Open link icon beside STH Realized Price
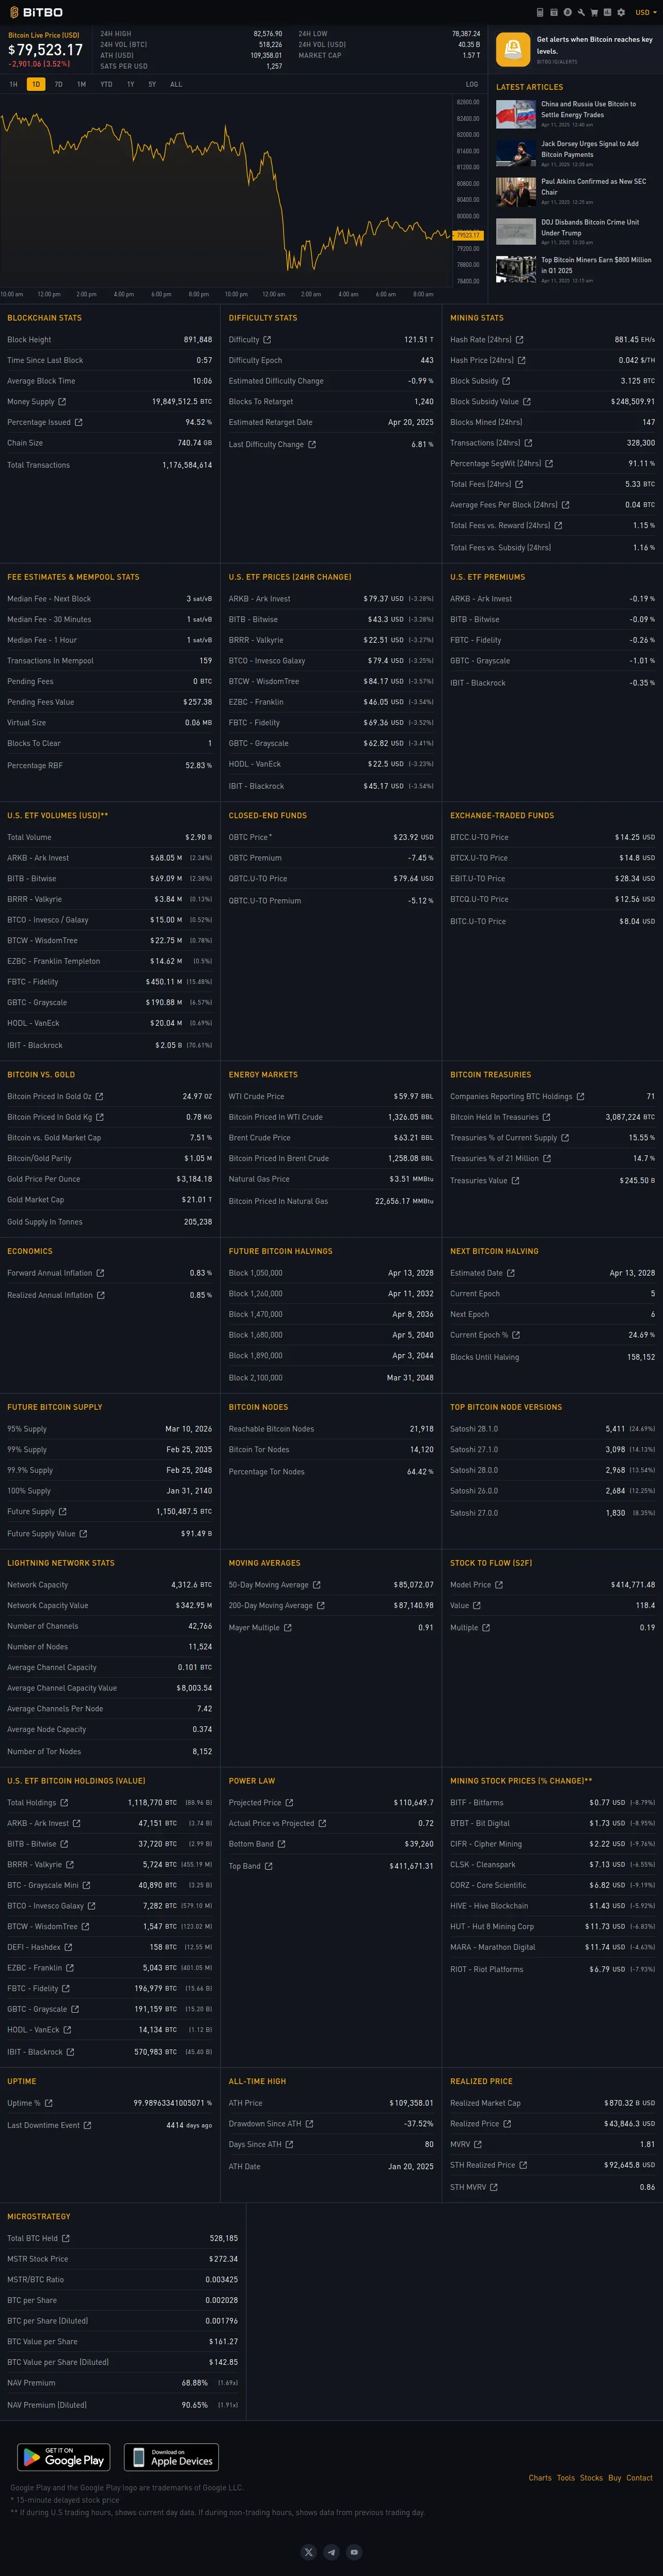The width and height of the screenshot is (663, 2576). coord(523,2165)
